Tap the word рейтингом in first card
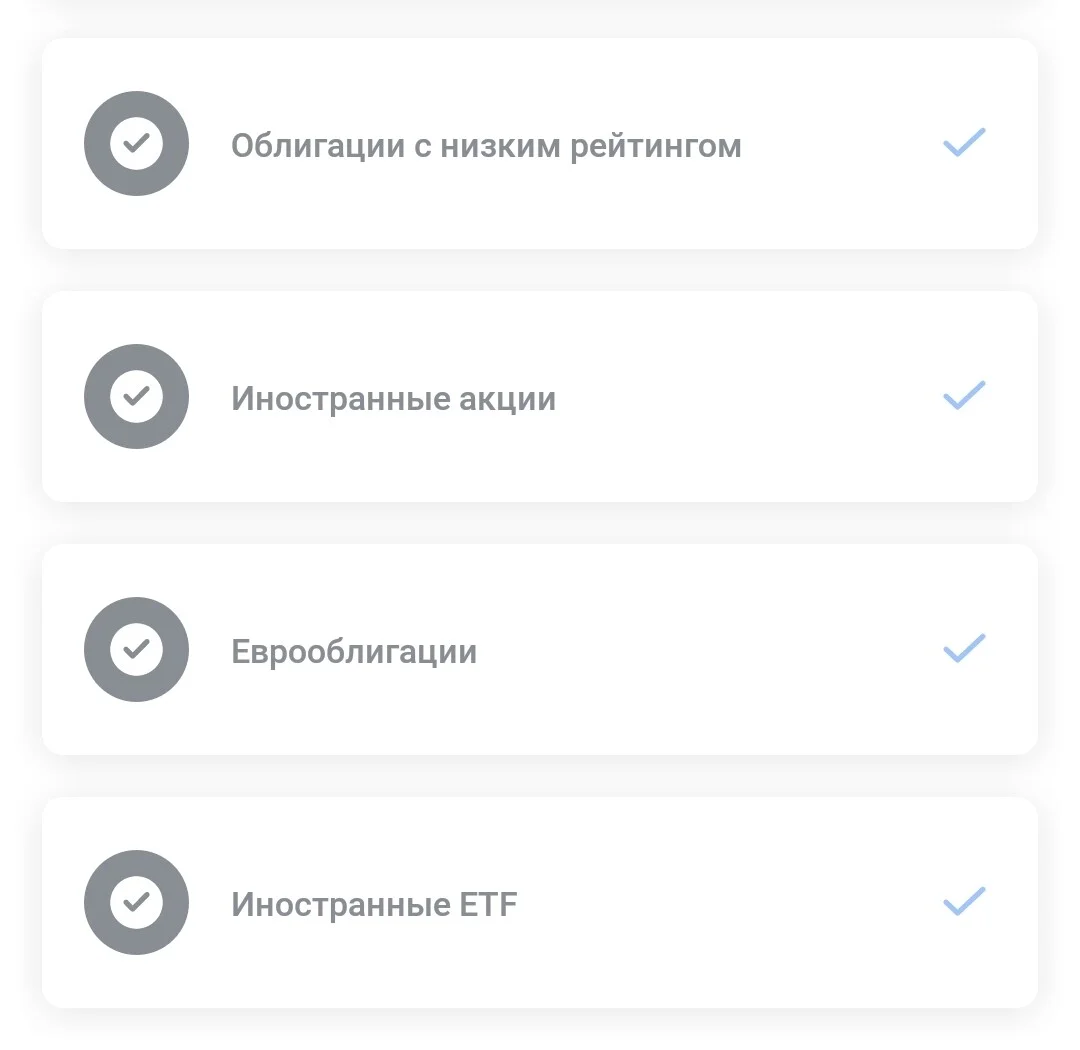 [656, 147]
